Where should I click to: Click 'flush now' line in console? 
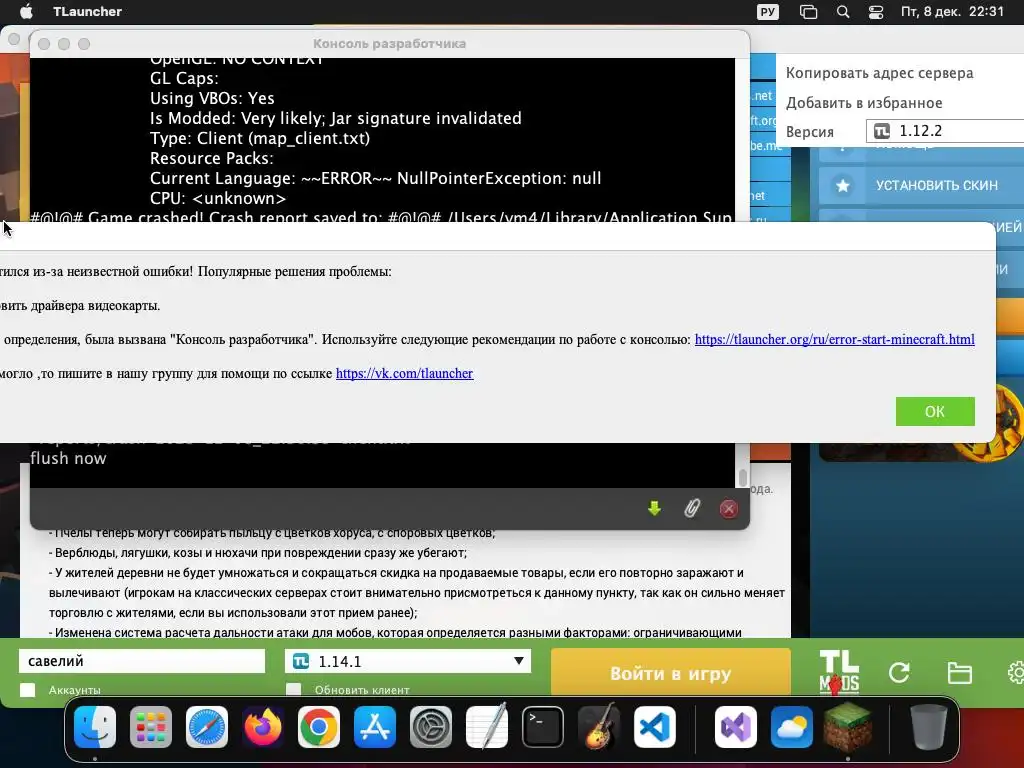pos(68,458)
